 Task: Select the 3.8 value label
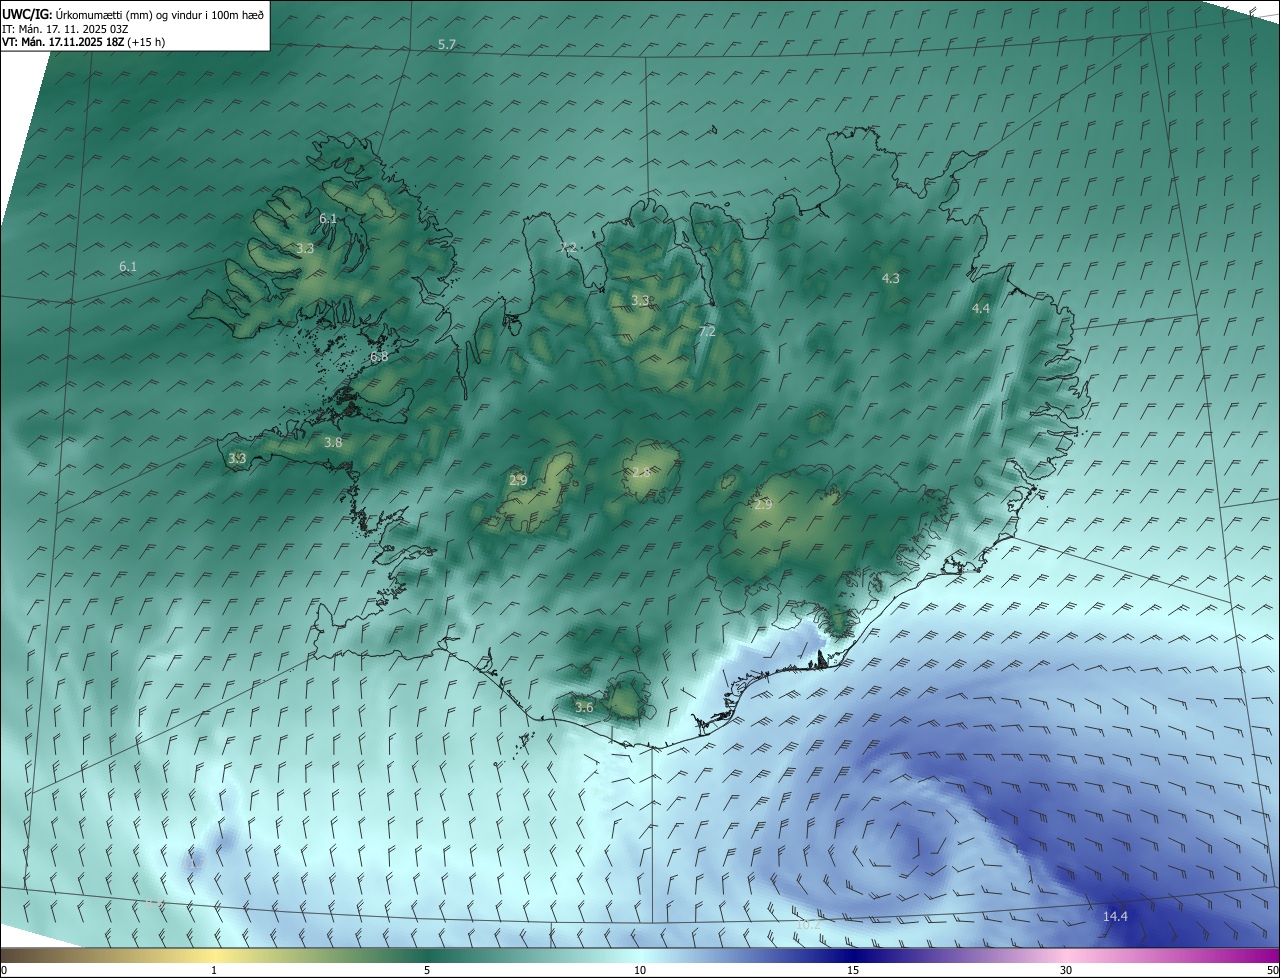pyautogui.click(x=333, y=442)
